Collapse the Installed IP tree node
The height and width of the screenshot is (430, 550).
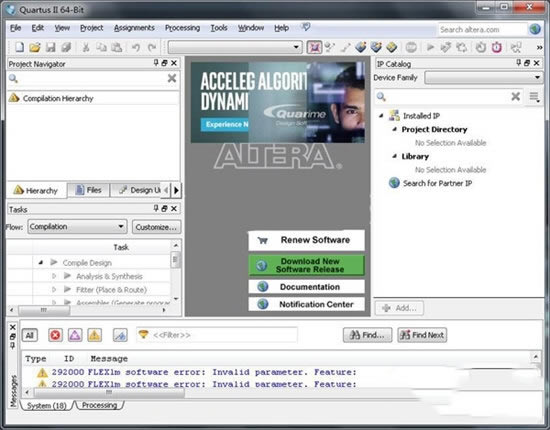(x=381, y=115)
